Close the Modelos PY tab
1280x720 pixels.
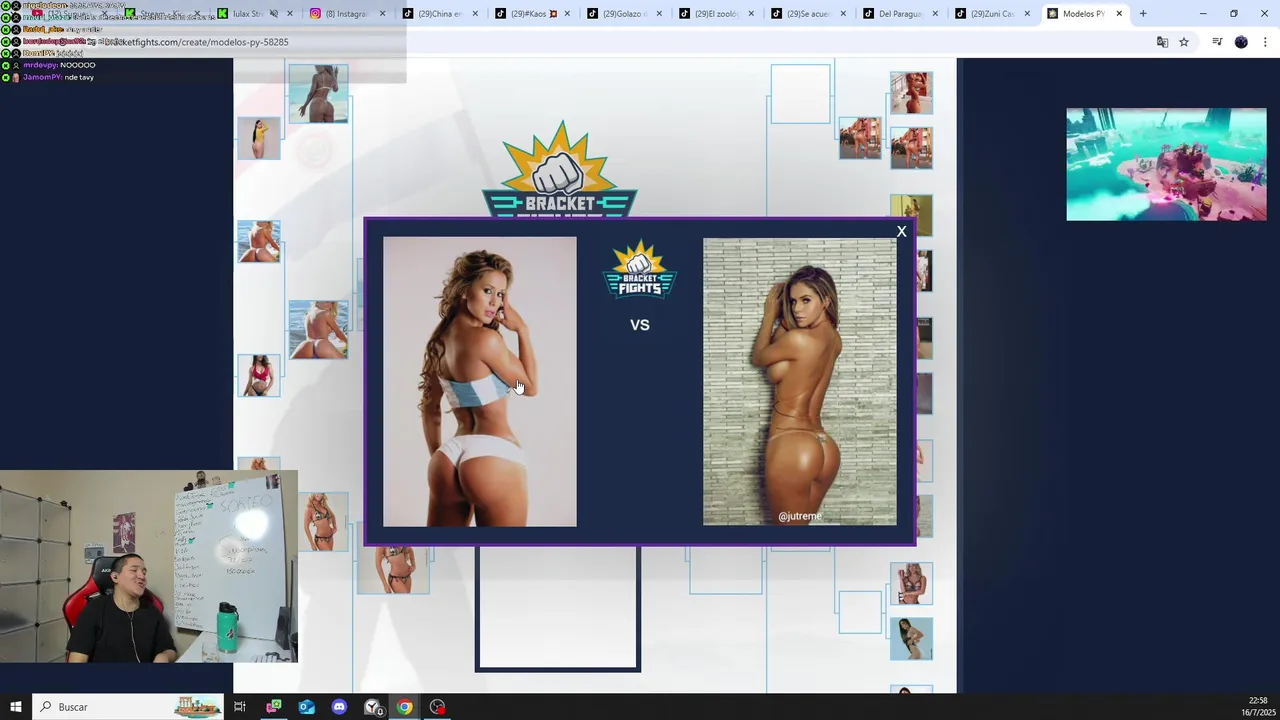click(1119, 14)
